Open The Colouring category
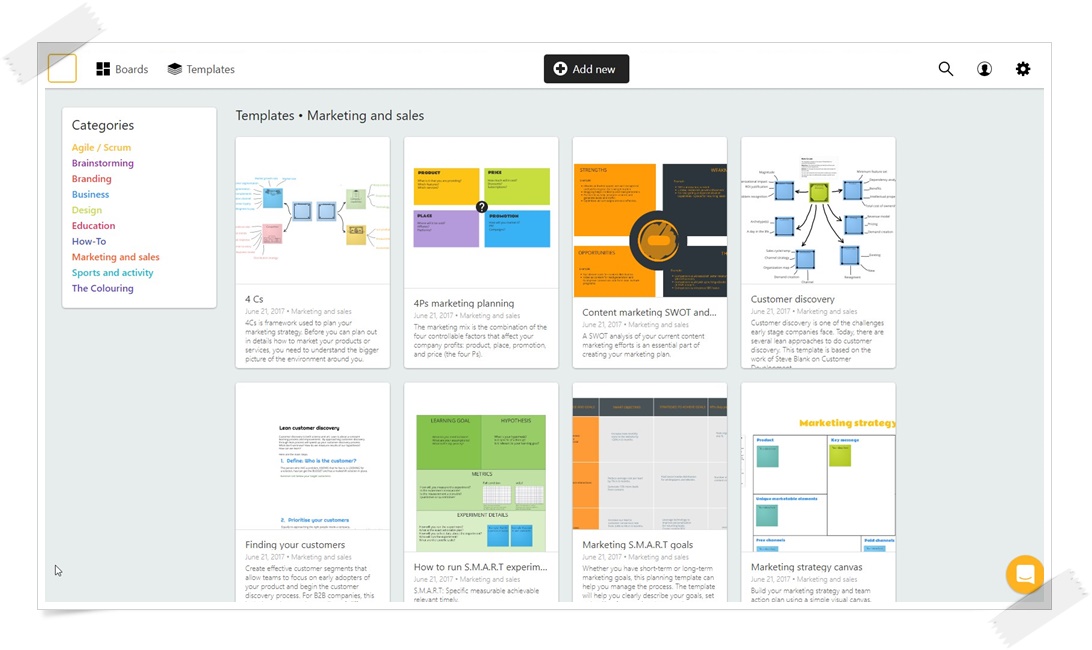Image resolution: width=1092 pixels, height=650 pixels. point(102,289)
